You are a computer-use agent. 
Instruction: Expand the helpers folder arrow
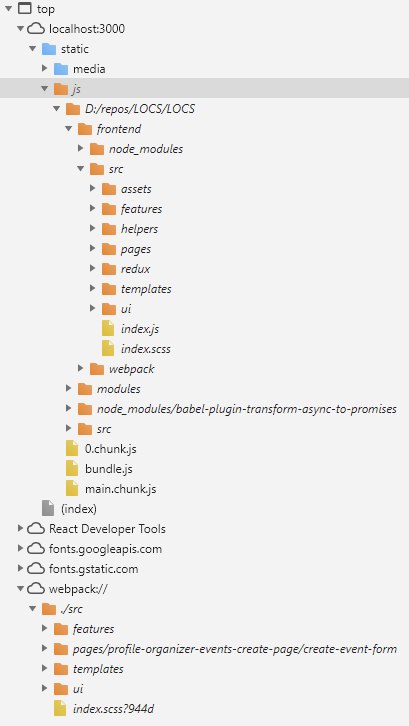coord(93,229)
